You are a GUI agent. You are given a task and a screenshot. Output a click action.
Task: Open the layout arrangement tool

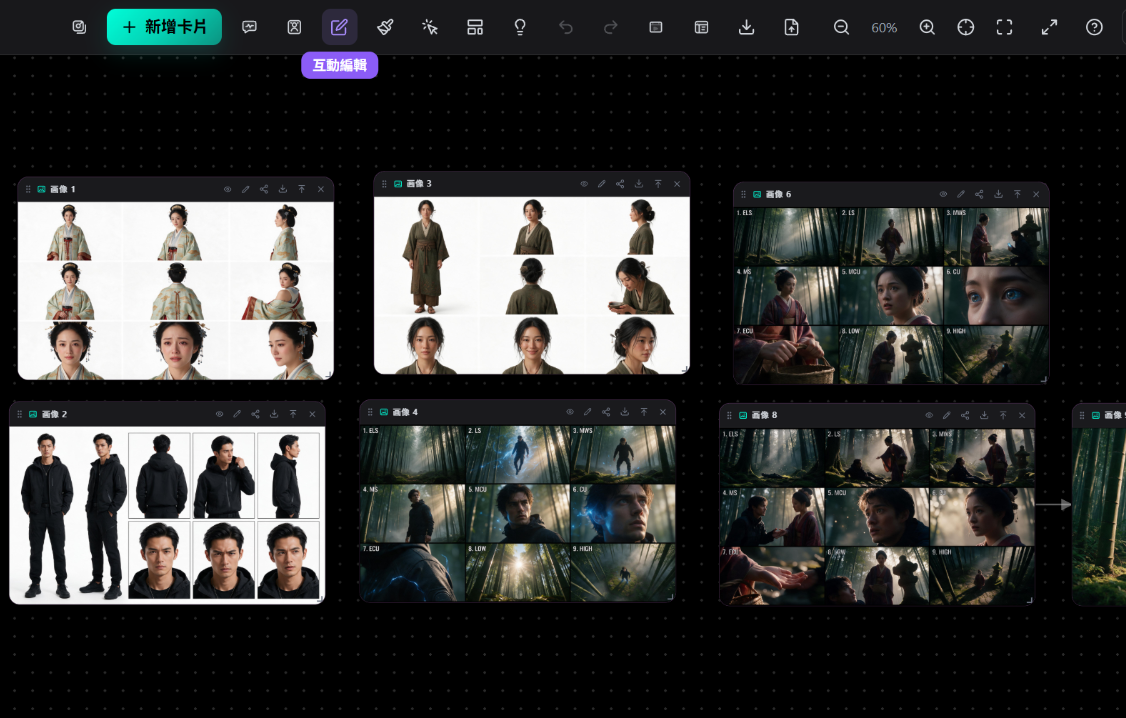475,27
